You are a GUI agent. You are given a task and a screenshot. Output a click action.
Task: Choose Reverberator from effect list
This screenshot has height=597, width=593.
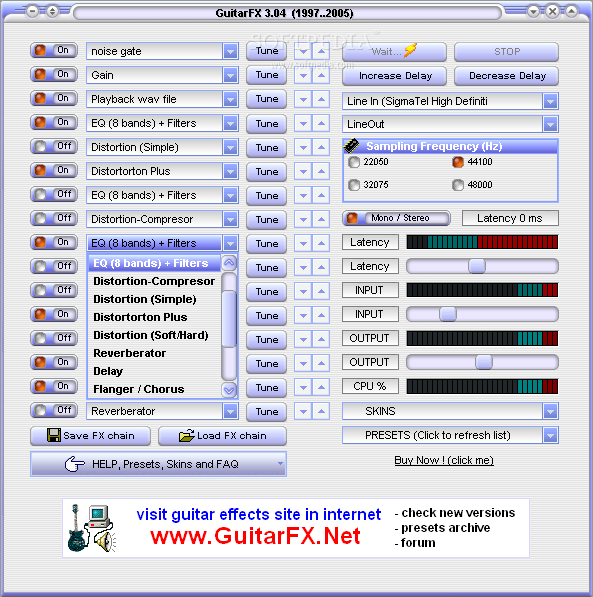pyautogui.click(x=154, y=353)
